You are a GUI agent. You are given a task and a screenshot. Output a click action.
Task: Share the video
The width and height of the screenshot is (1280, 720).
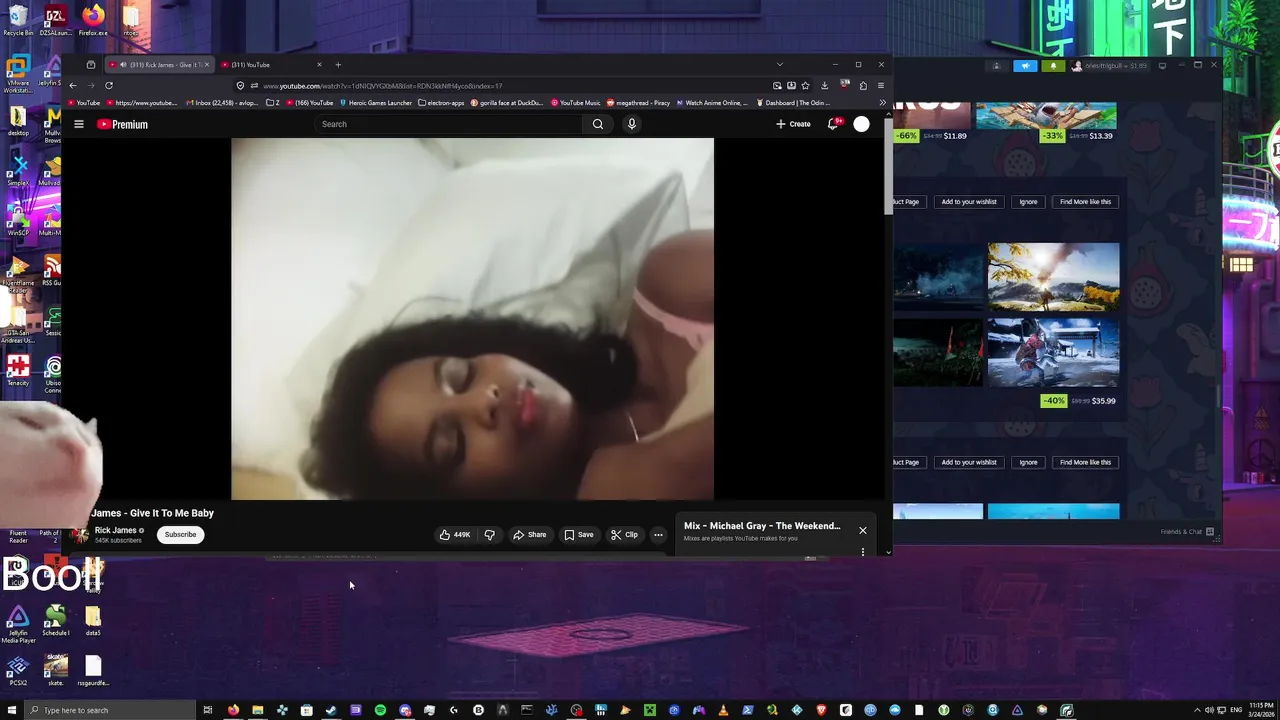pyautogui.click(x=529, y=534)
